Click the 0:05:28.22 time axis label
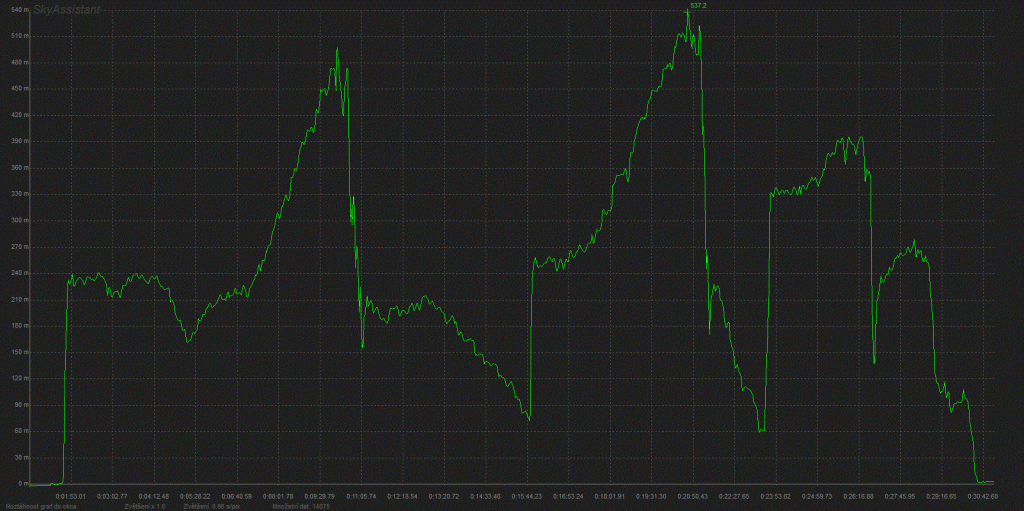The height and width of the screenshot is (511, 1024). (x=195, y=495)
